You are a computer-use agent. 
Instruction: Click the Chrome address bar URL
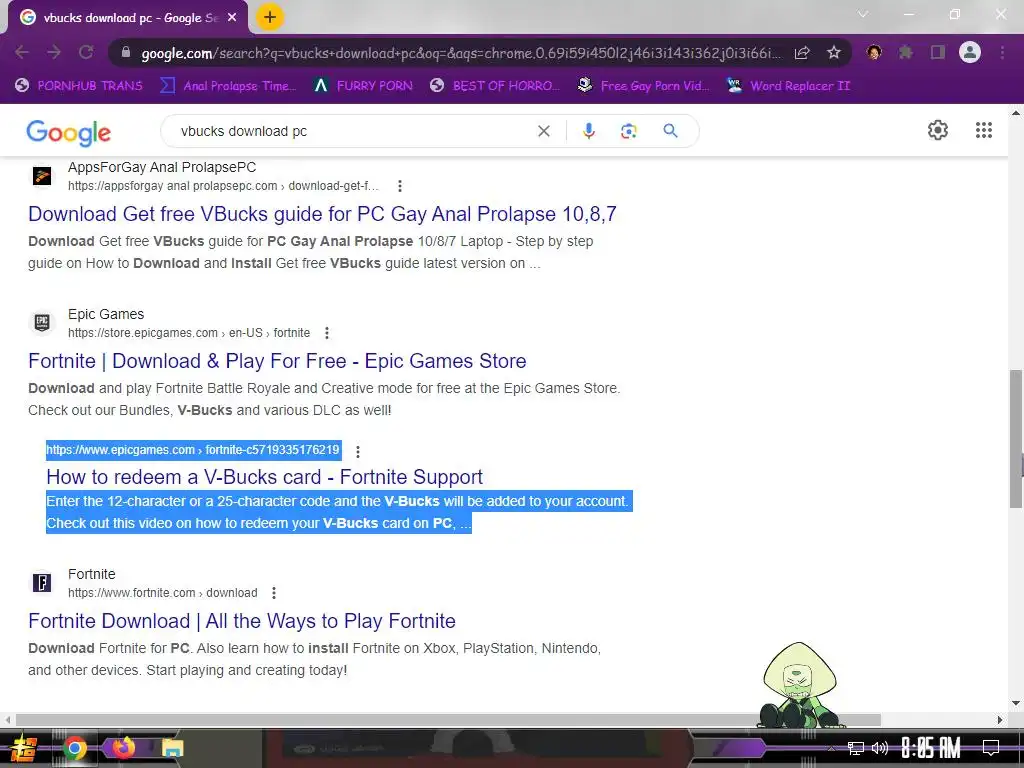click(460, 53)
